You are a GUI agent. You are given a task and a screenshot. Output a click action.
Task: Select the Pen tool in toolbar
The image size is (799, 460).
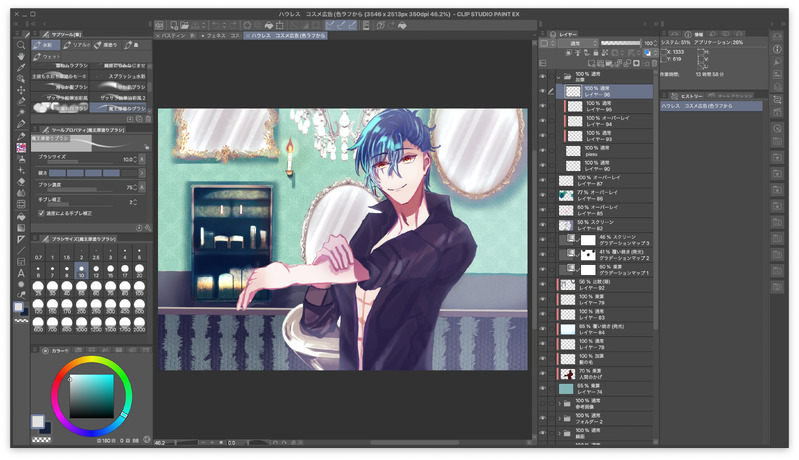coord(21,124)
